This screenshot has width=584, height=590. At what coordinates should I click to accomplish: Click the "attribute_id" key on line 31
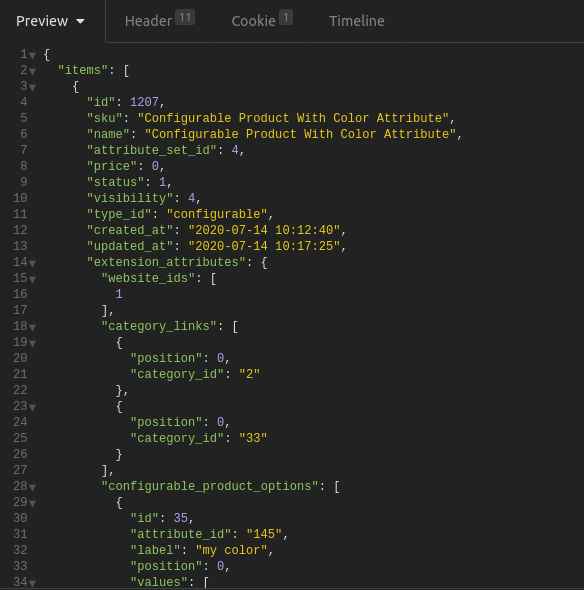tap(181, 534)
